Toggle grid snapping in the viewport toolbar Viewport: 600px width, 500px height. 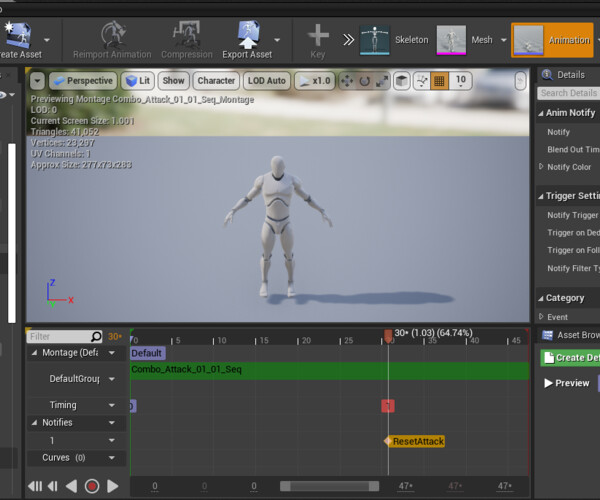click(439, 80)
